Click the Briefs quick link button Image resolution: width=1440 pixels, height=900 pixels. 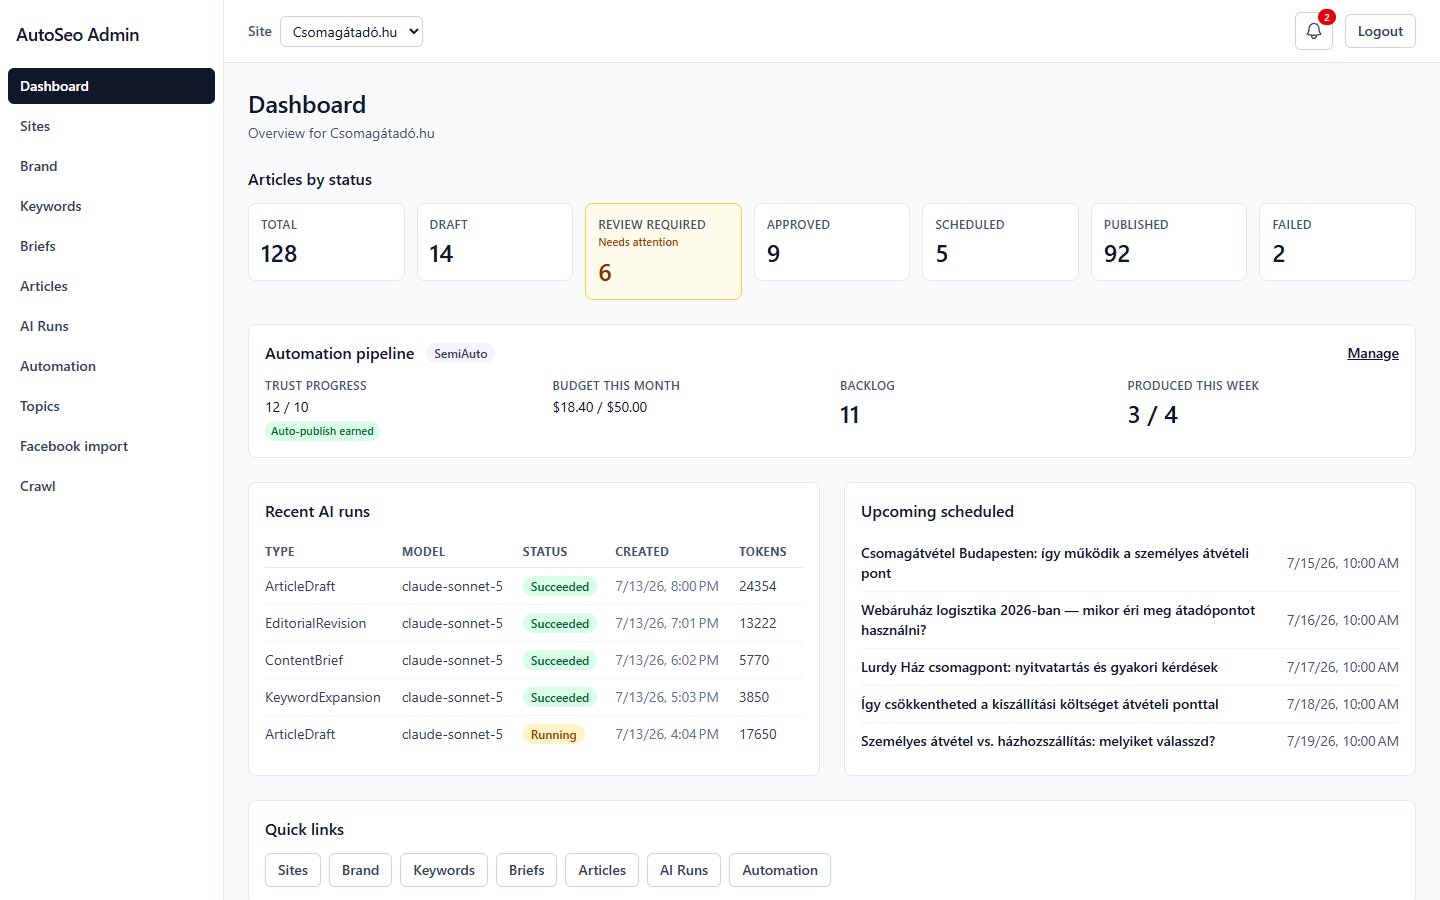pos(527,870)
